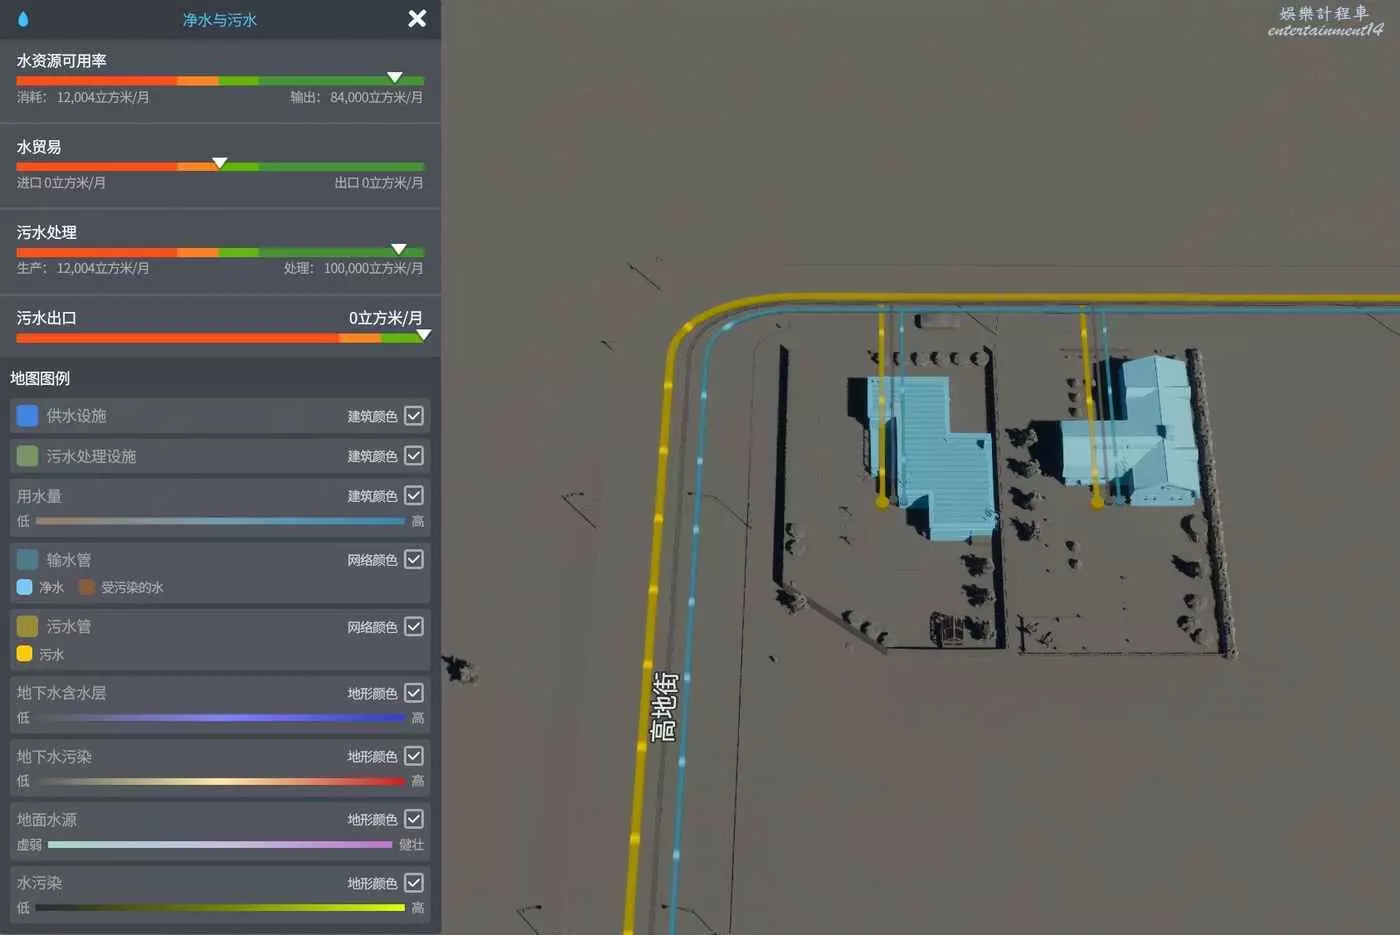1400x935 pixels.
Task: Click the light blue 净水 swatch
Action: pyautogui.click(x=25, y=587)
